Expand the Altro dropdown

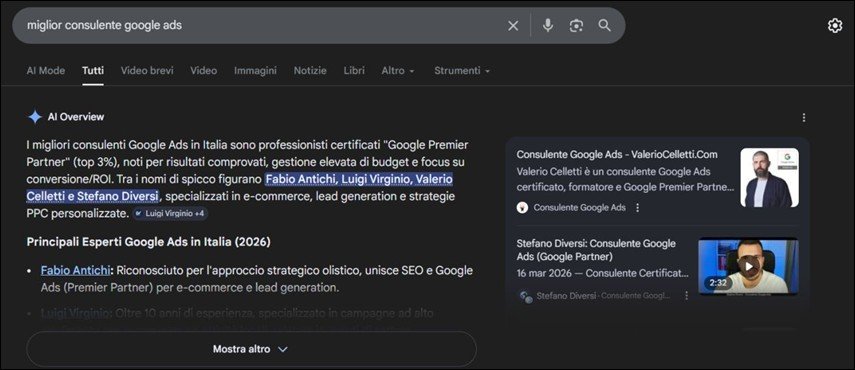pos(398,71)
